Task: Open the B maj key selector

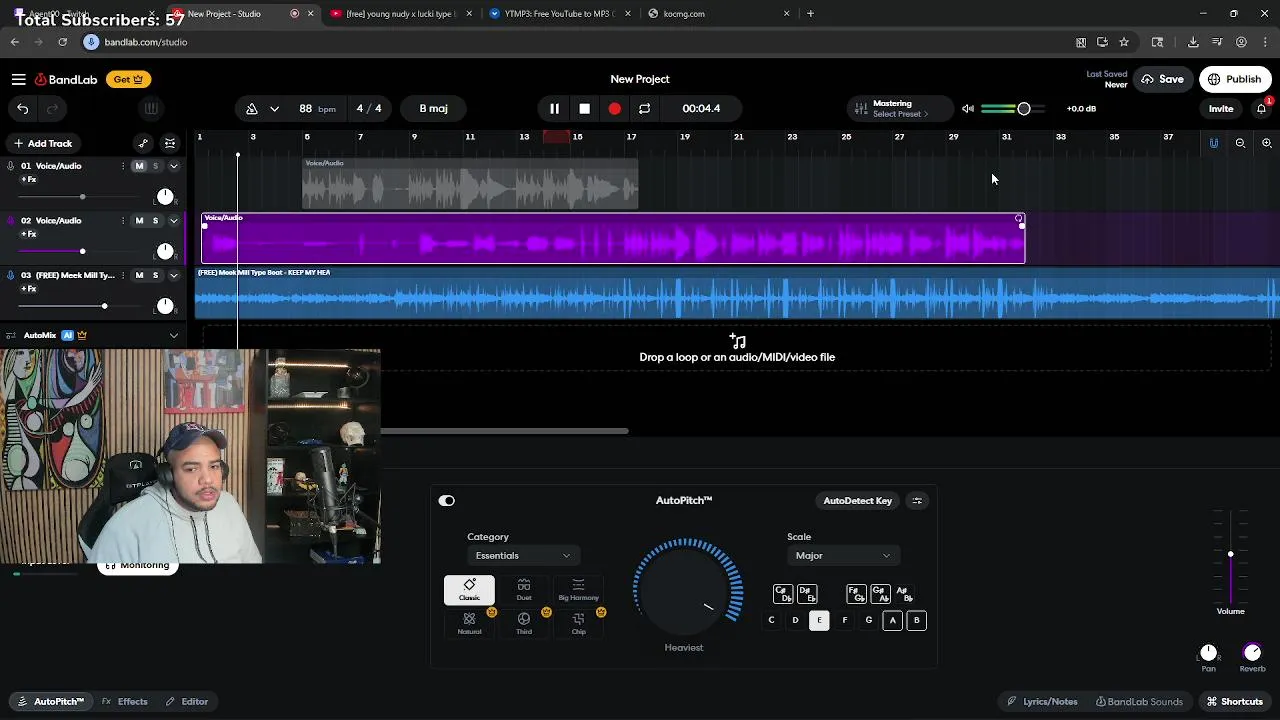Action: 434,108
